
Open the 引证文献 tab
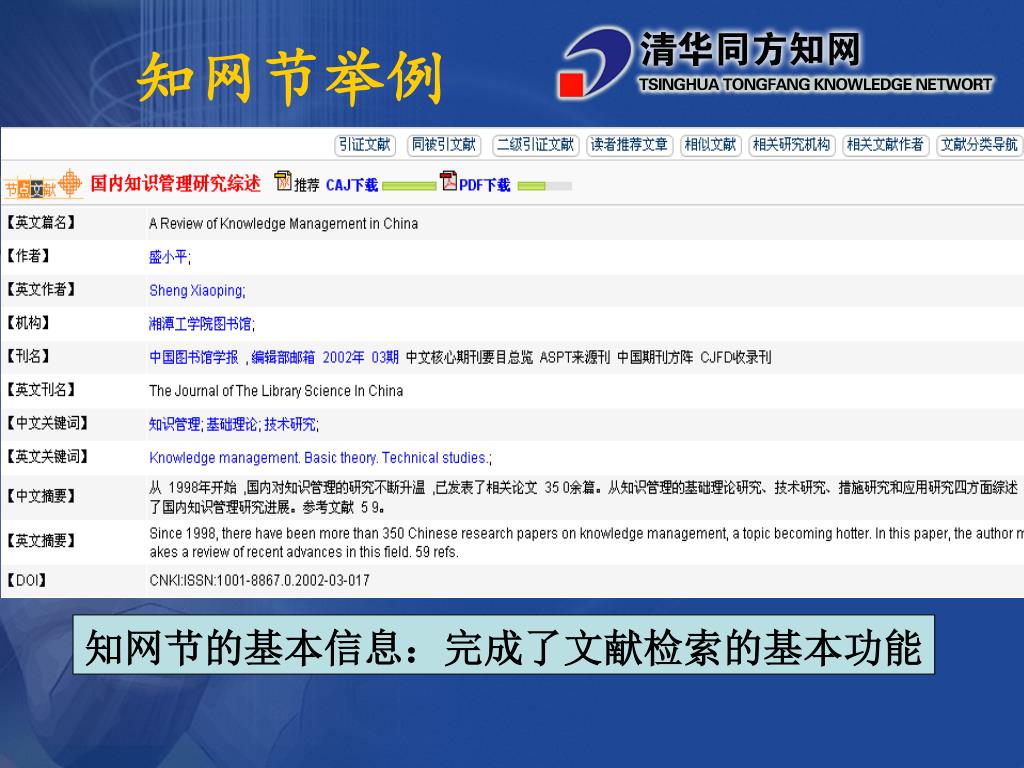click(x=365, y=144)
